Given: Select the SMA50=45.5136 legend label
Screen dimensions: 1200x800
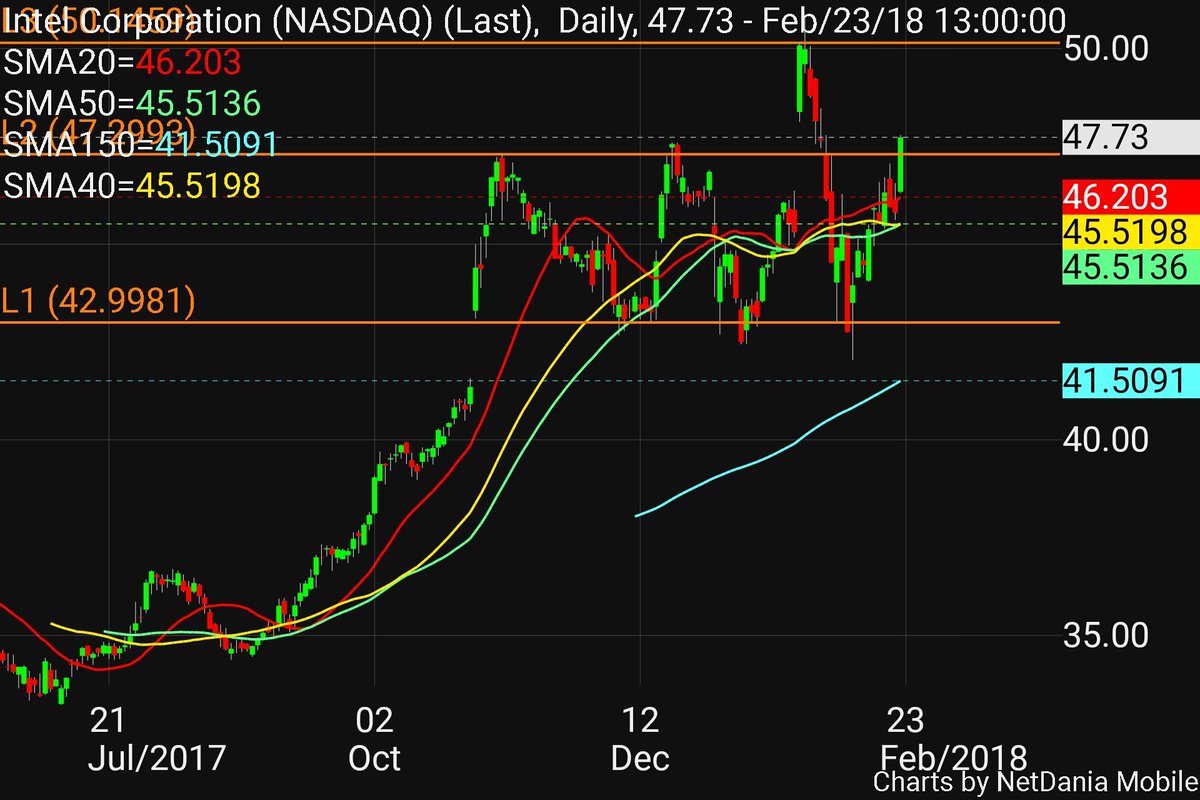Looking at the screenshot, I should click(x=132, y=104).
